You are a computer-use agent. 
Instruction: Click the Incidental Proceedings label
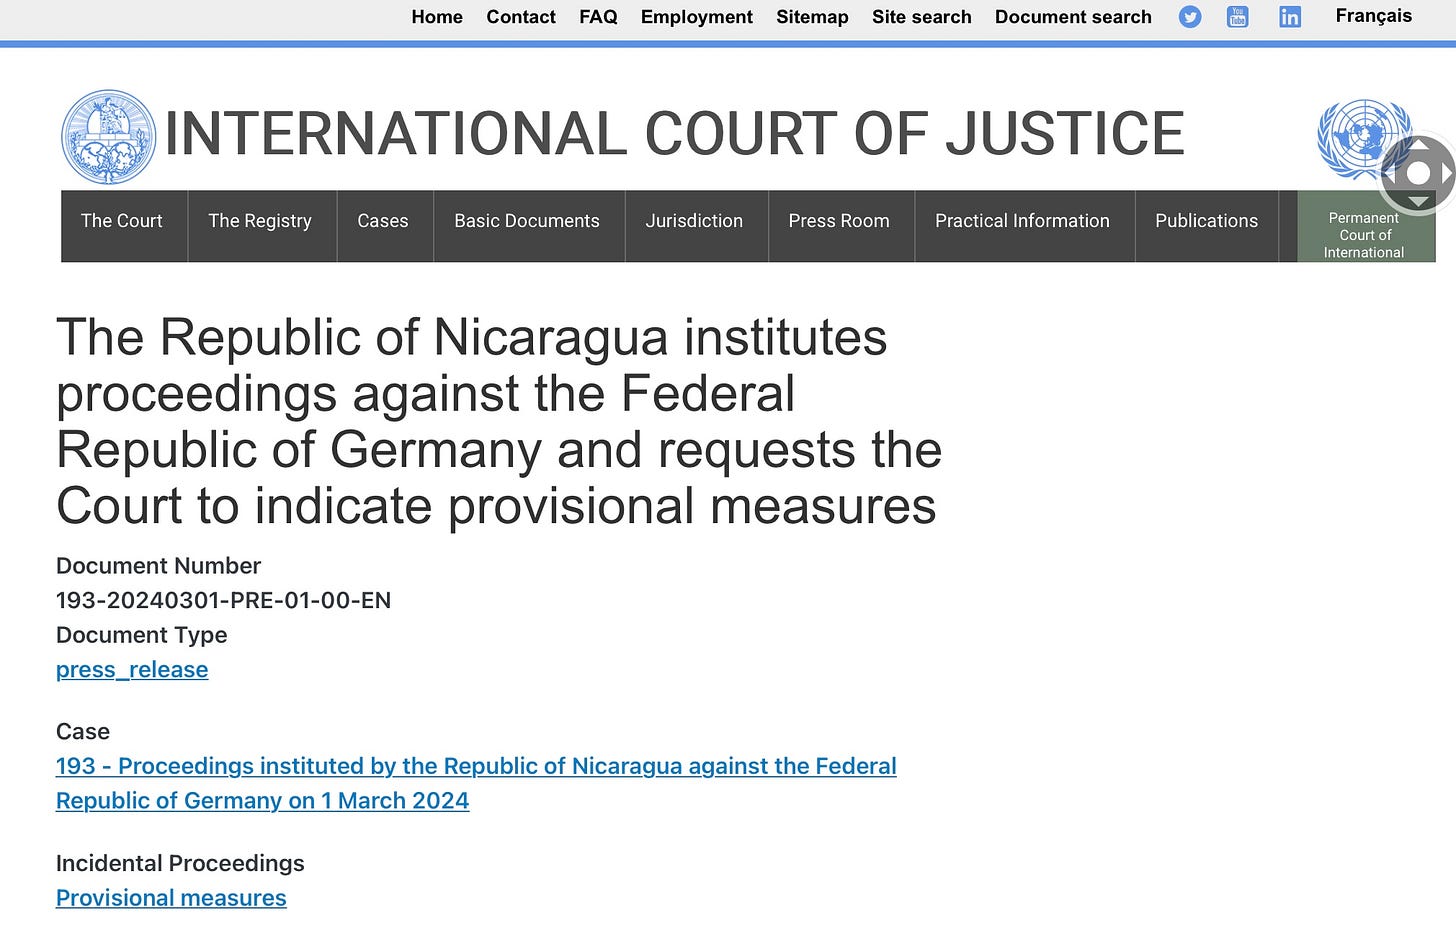point(180,863)
